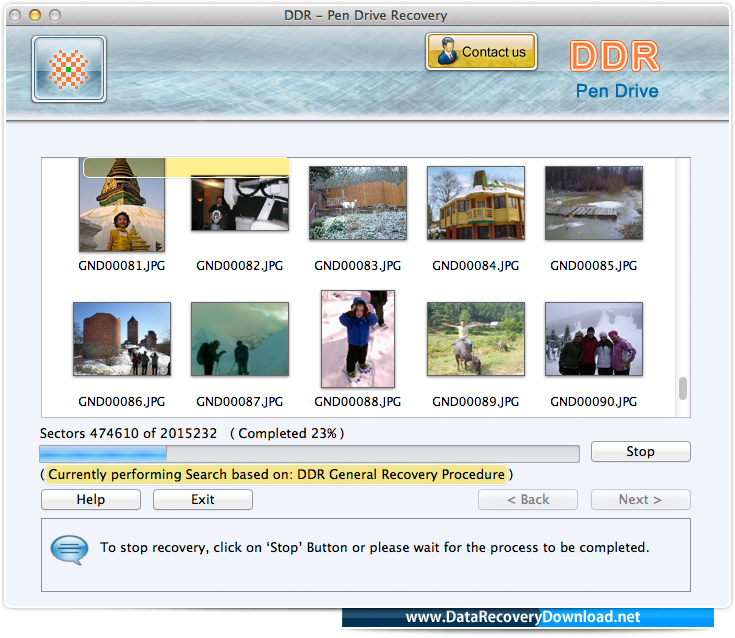
Task: Click the thumbnail list scrollbar handle
Action: pyautogui.click(x=683, y=388)
